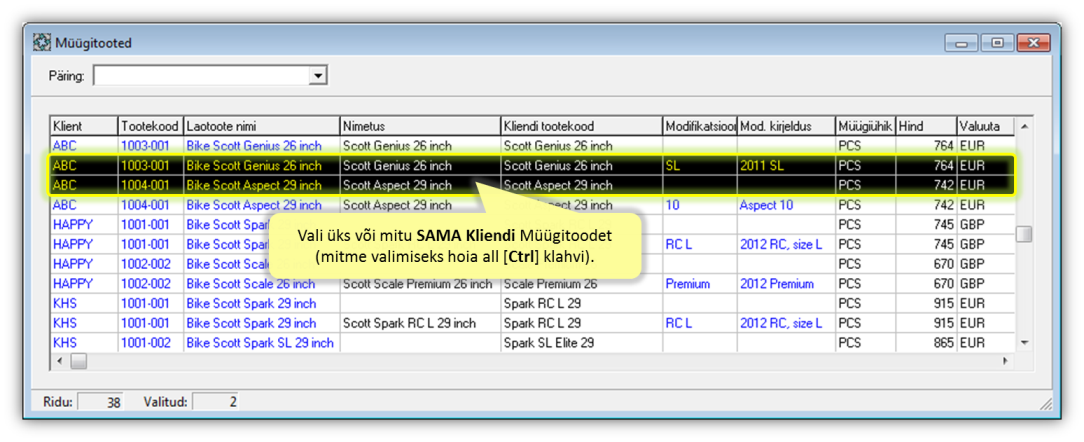Click the 'Premium' modification cell
1084x442 pixels.
pos(700,284)
